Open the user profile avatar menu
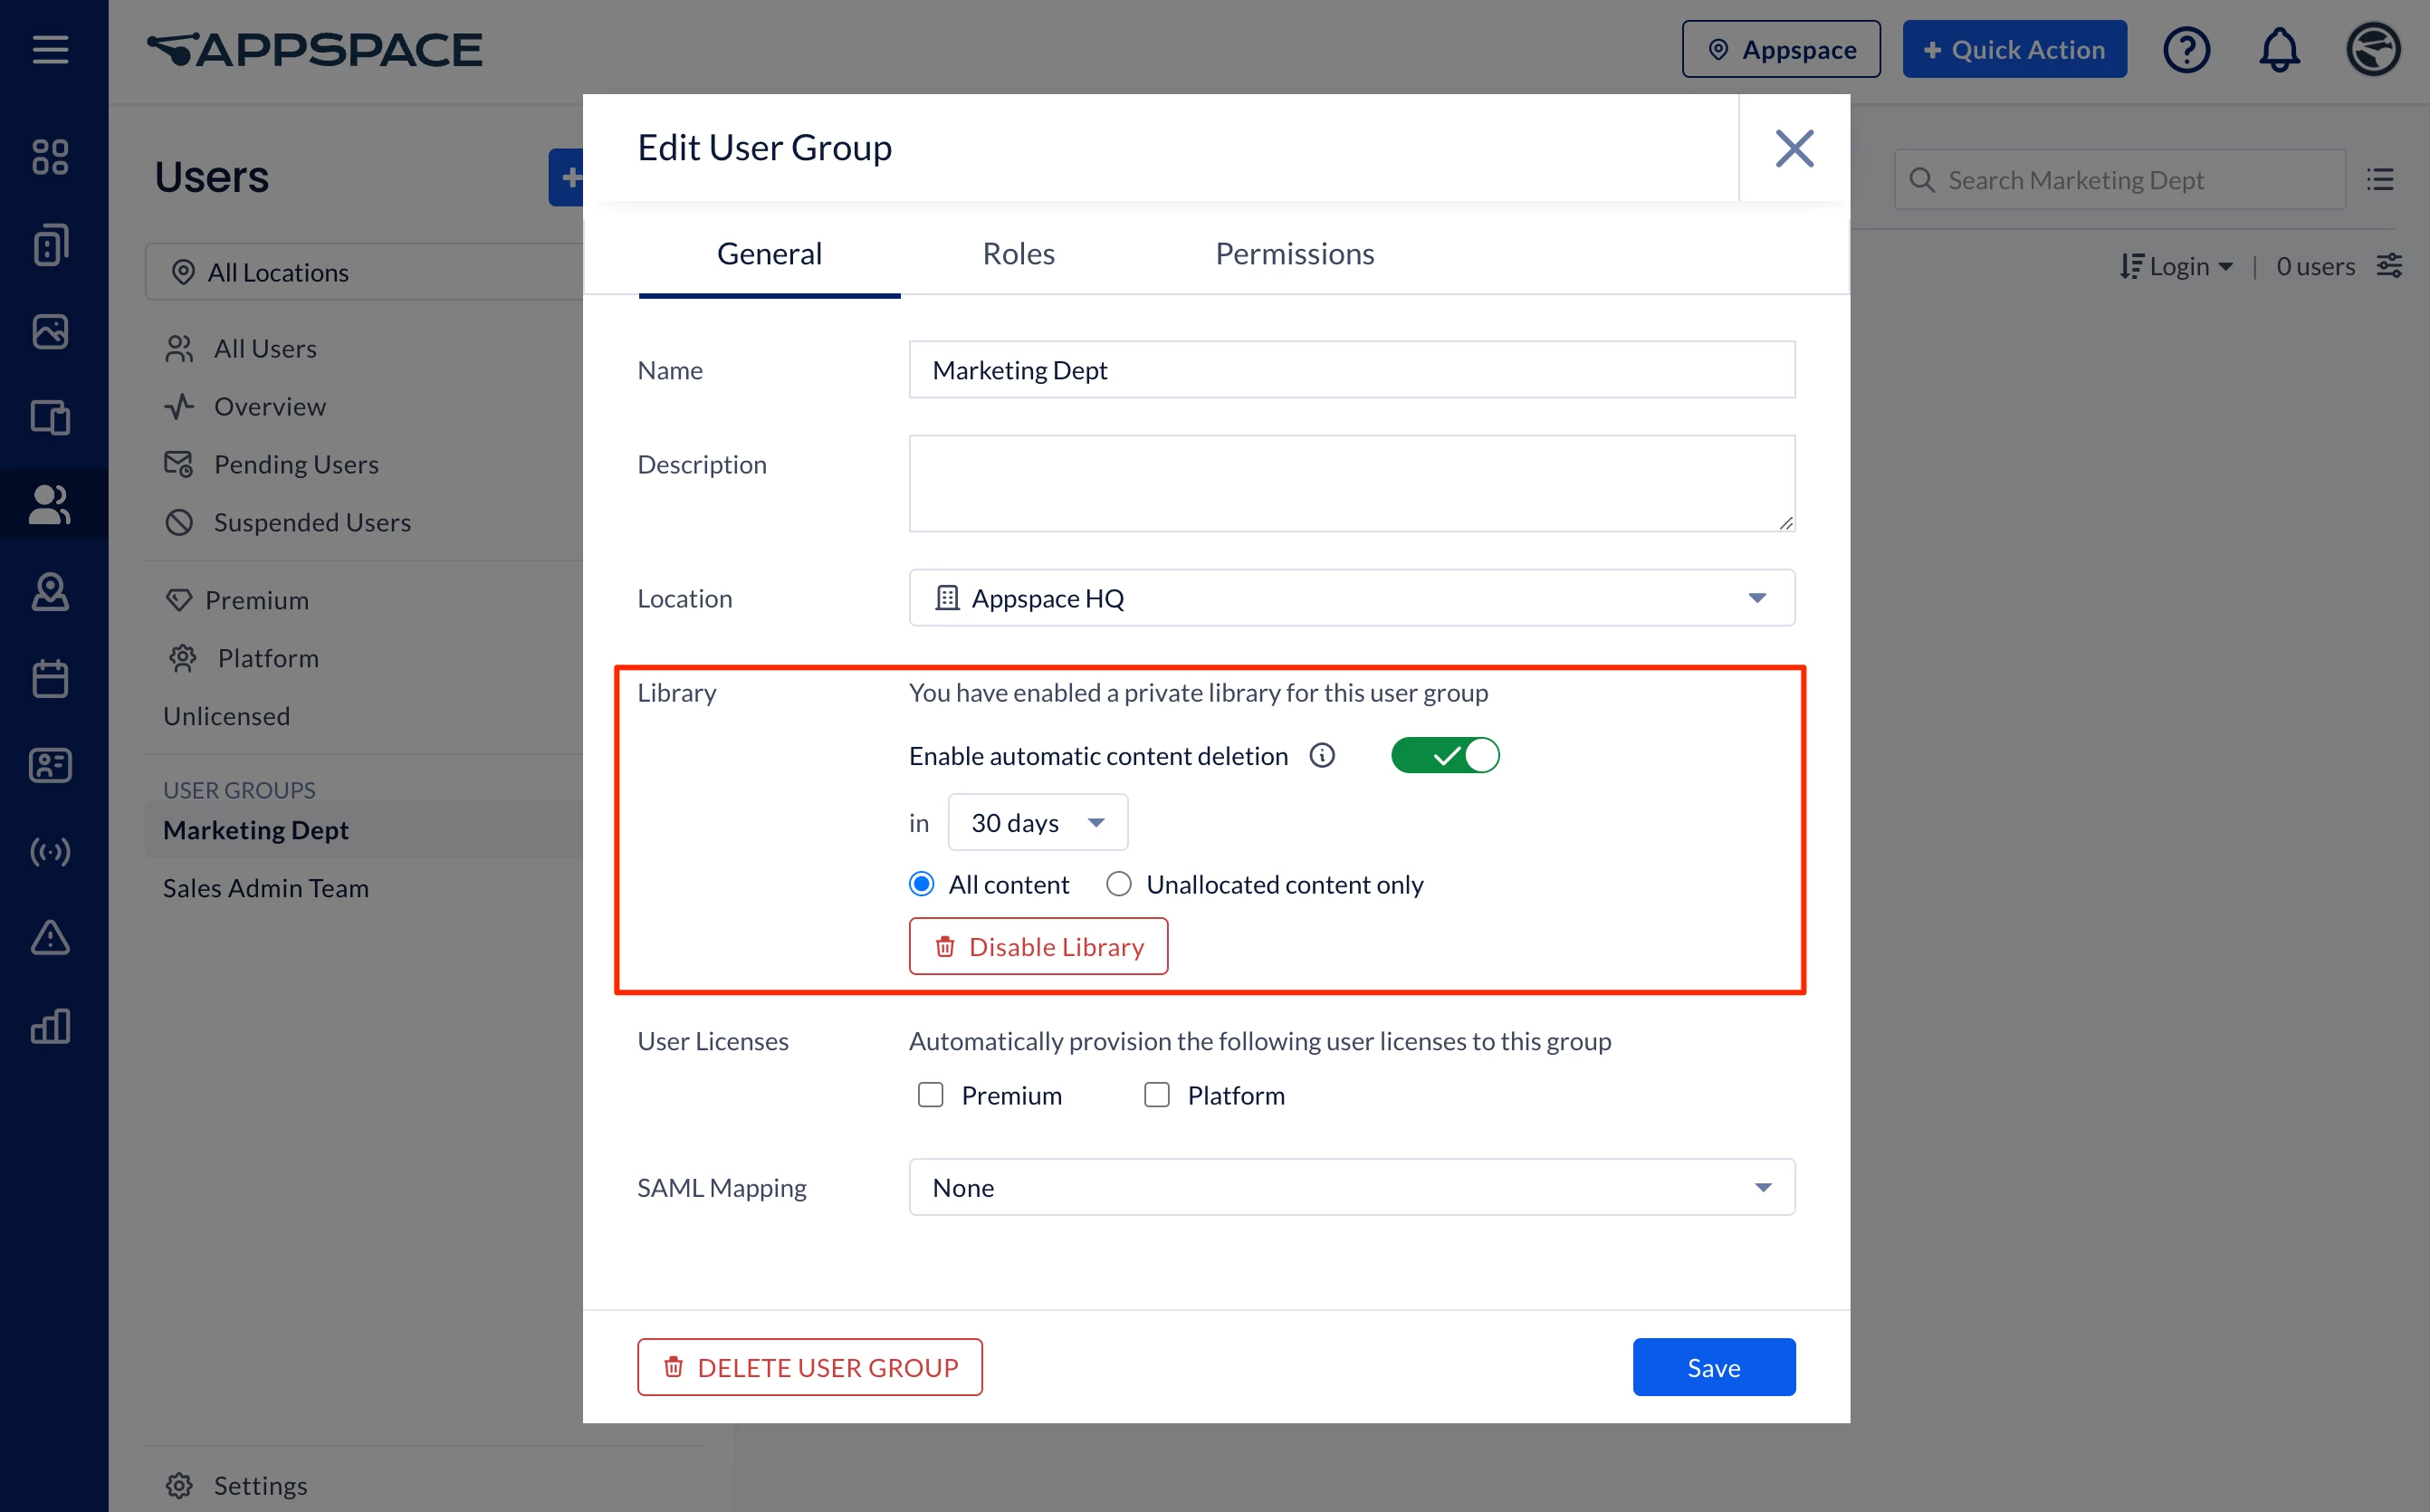 [2373, 49]
